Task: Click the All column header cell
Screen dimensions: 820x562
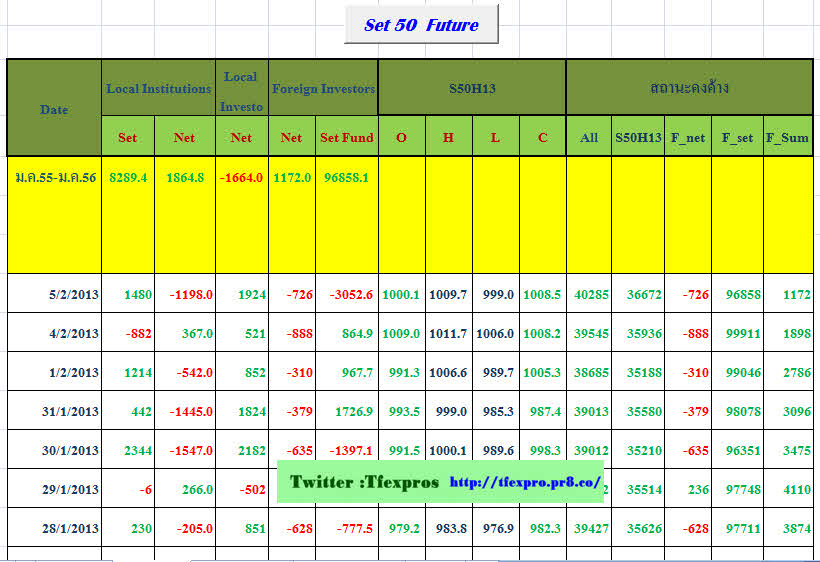Action: pyautogui.click(x=589, y=137)
